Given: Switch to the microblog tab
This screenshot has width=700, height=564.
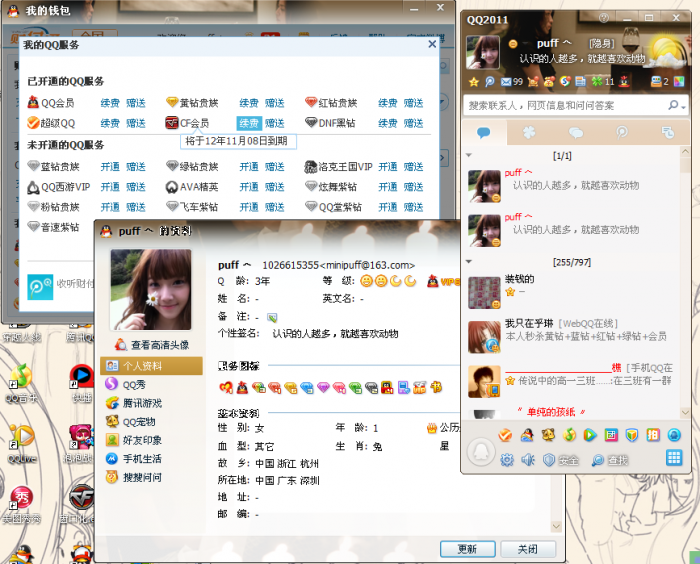Looking at the screenshot, I should (x=622, y=133).
